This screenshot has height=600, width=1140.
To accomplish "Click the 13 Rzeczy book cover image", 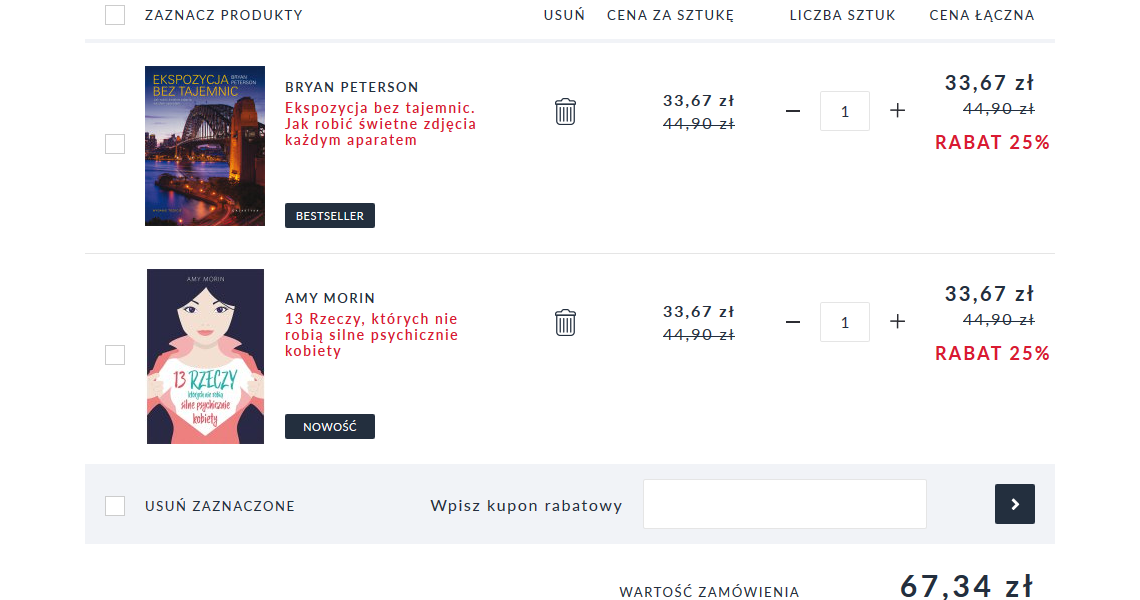I will [205, 356].
